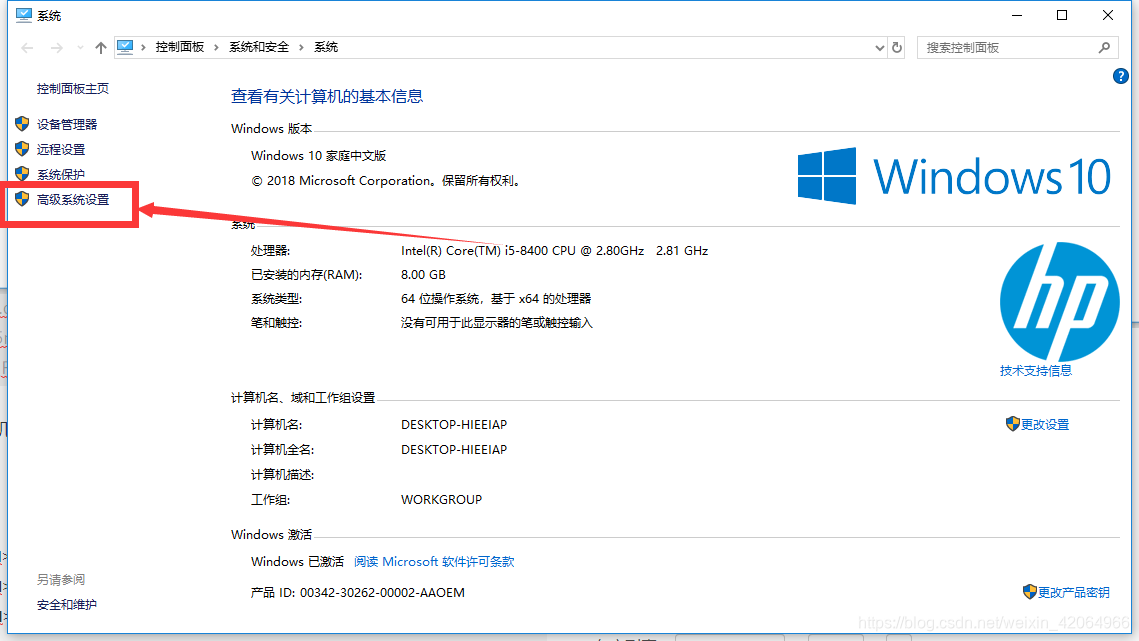Image resolution: width=1139 pixels, height=641 pixels.
Task: Click 更改产品密钥 link
Action: (x=1073, y=592)
